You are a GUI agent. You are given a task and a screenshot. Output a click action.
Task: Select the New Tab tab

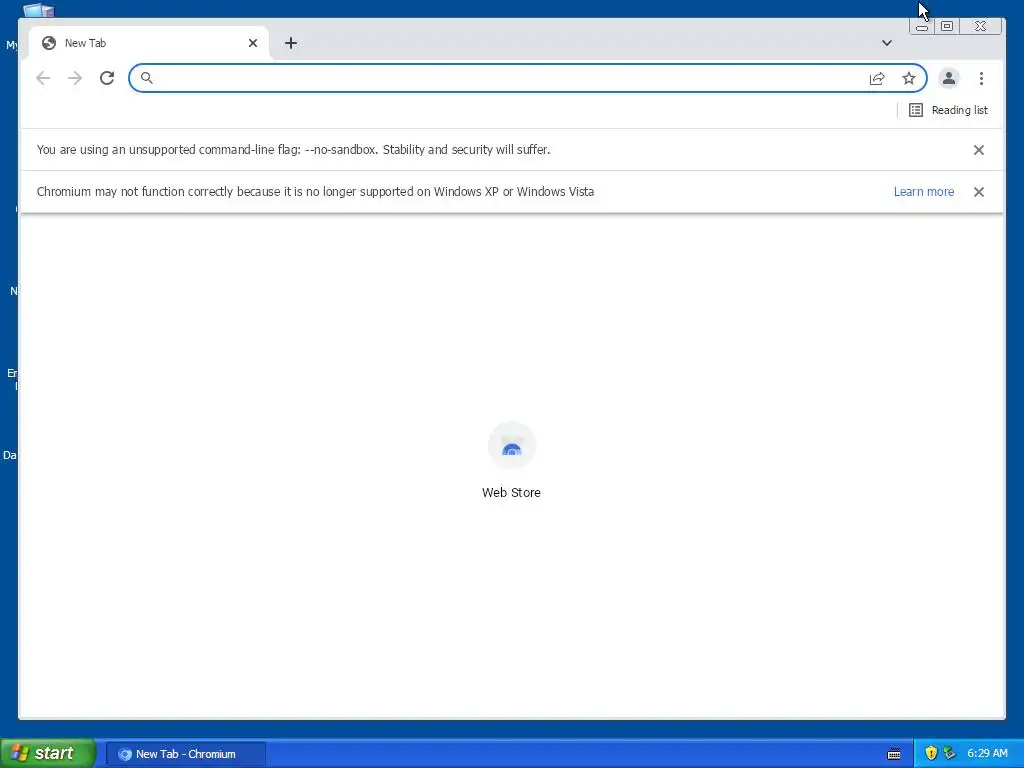pyautogui.click(x=149, y=43)
